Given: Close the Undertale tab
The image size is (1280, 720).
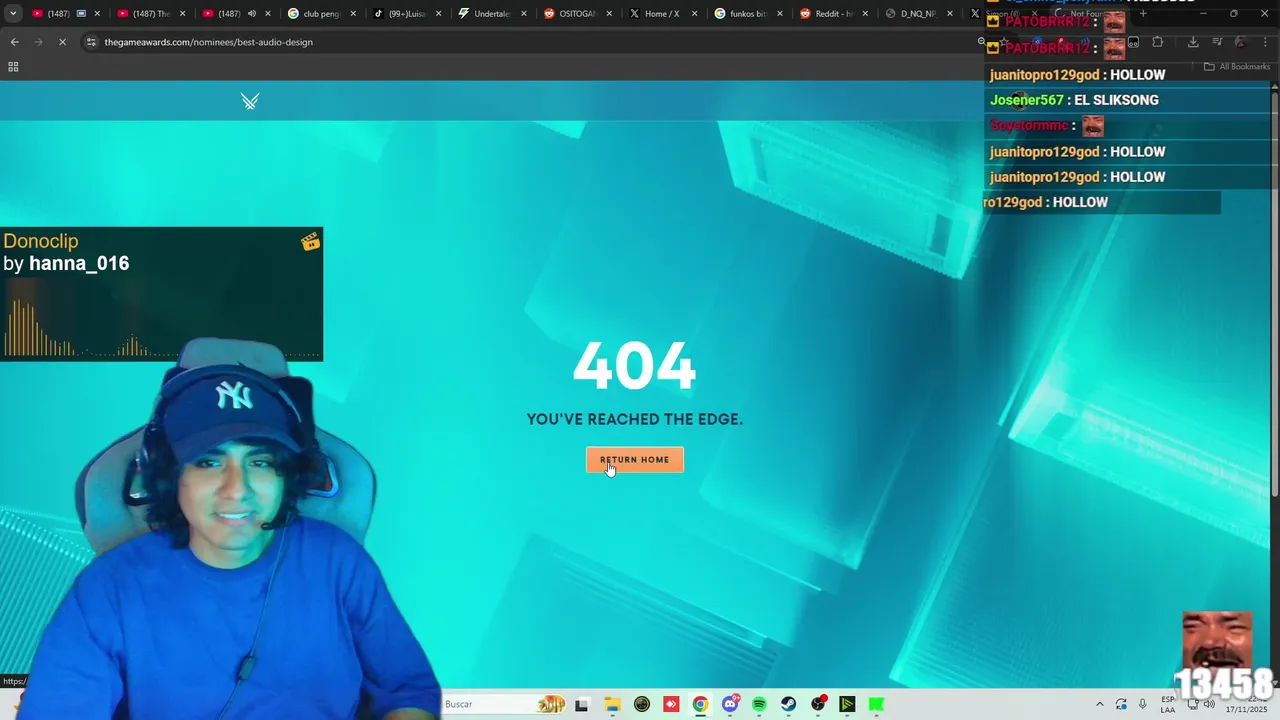Looking at the screenshot, I should (x=524, y=14).
